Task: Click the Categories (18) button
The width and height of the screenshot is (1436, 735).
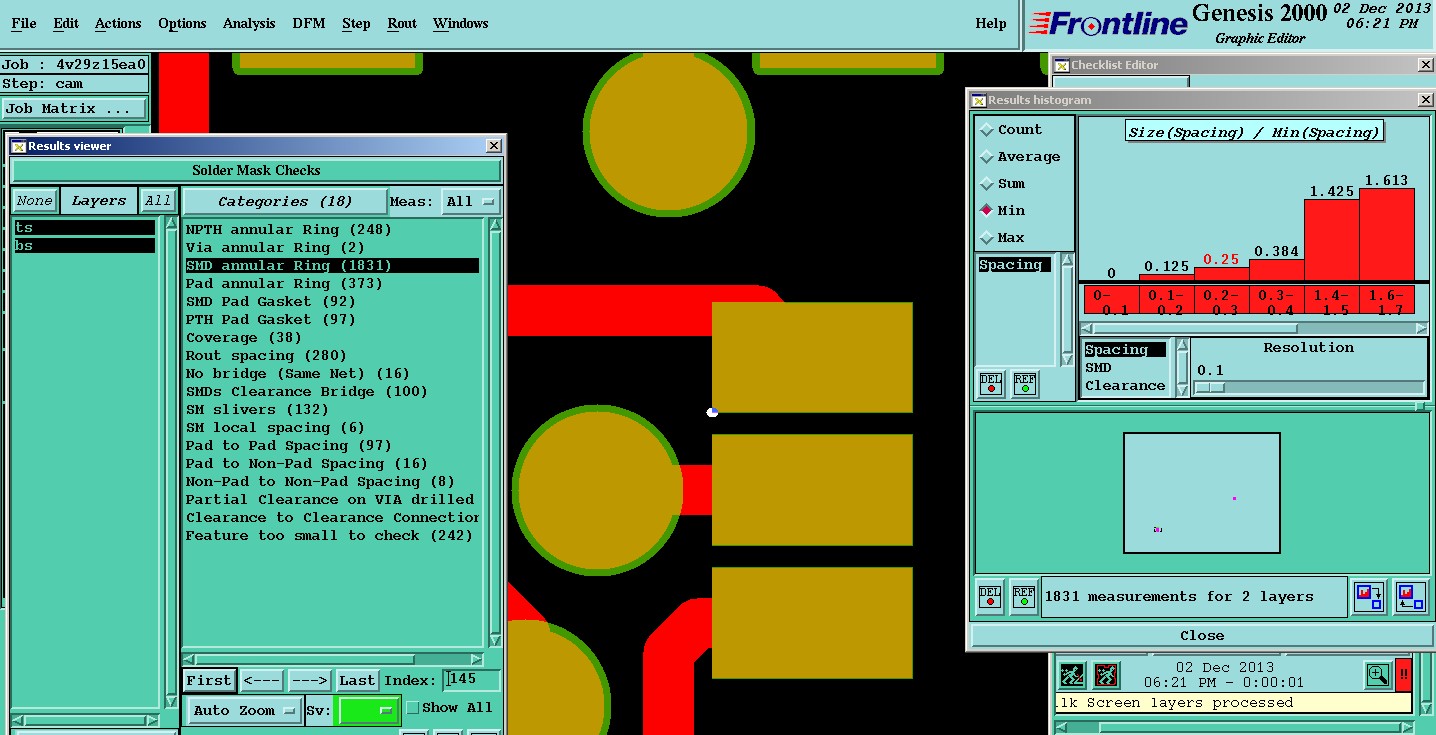Action: coord(285,201)
